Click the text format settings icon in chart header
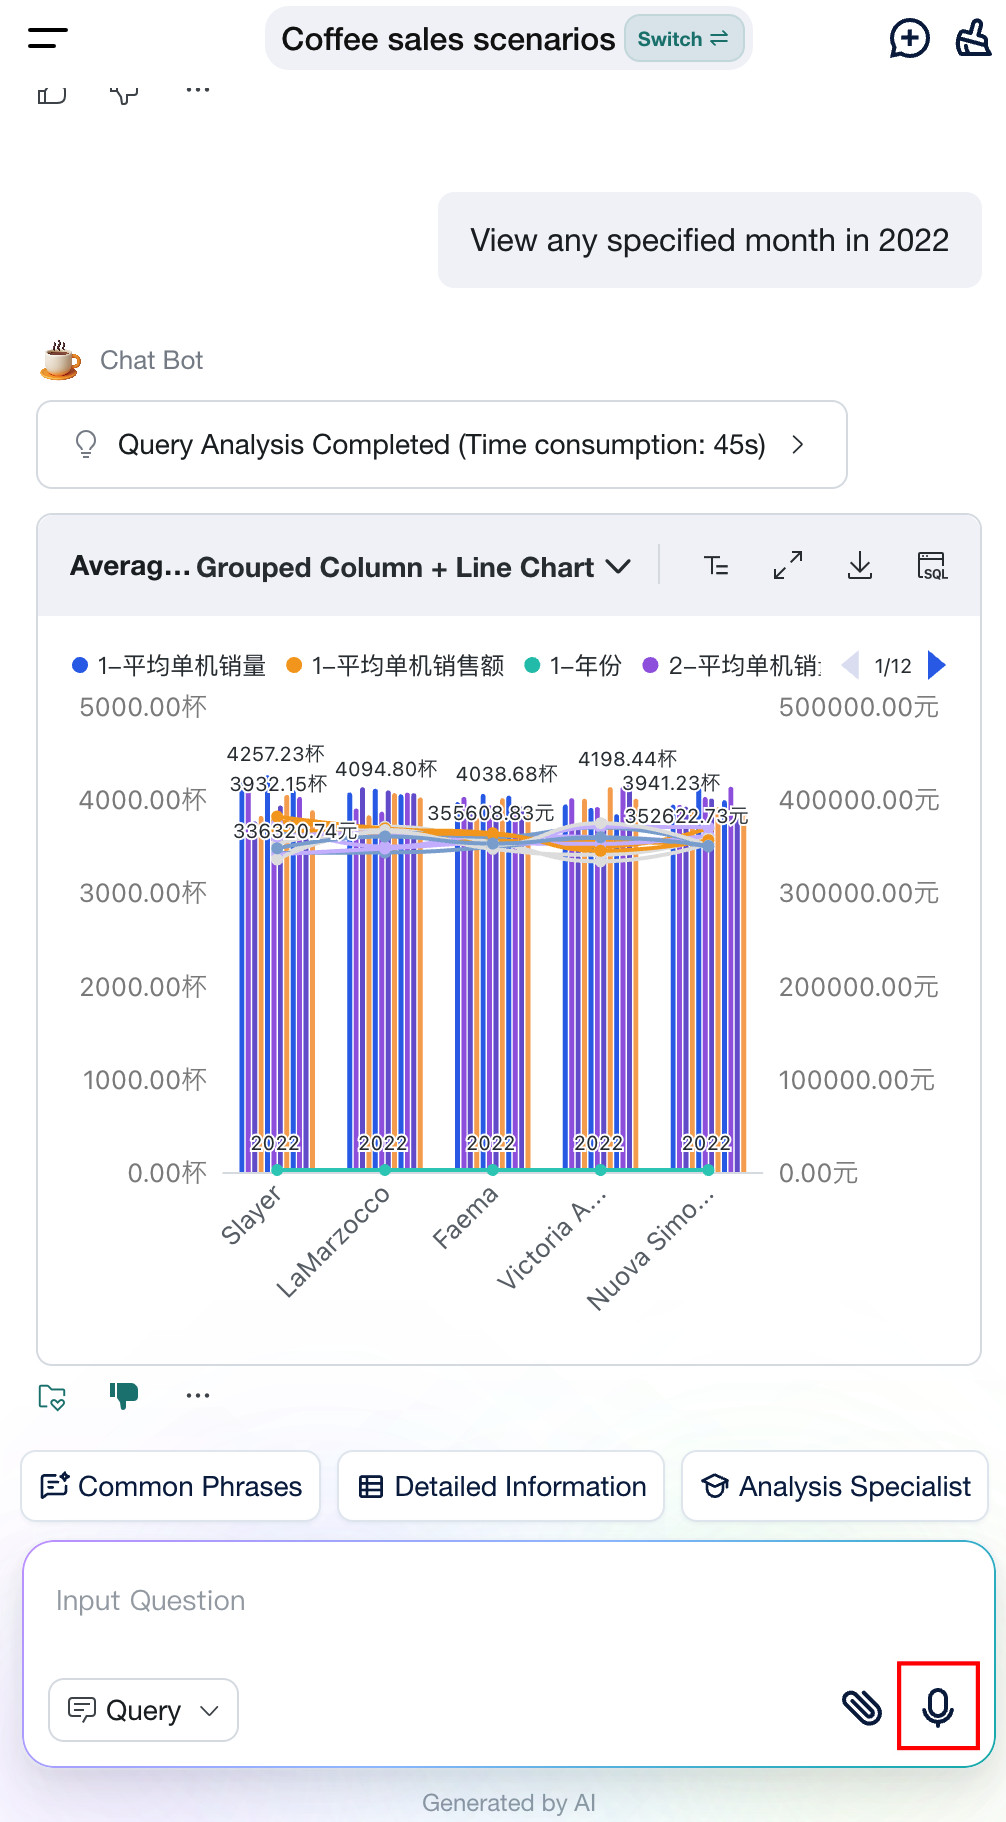The height and width of the screenshot is (1822, 1006). click(716, 566)
